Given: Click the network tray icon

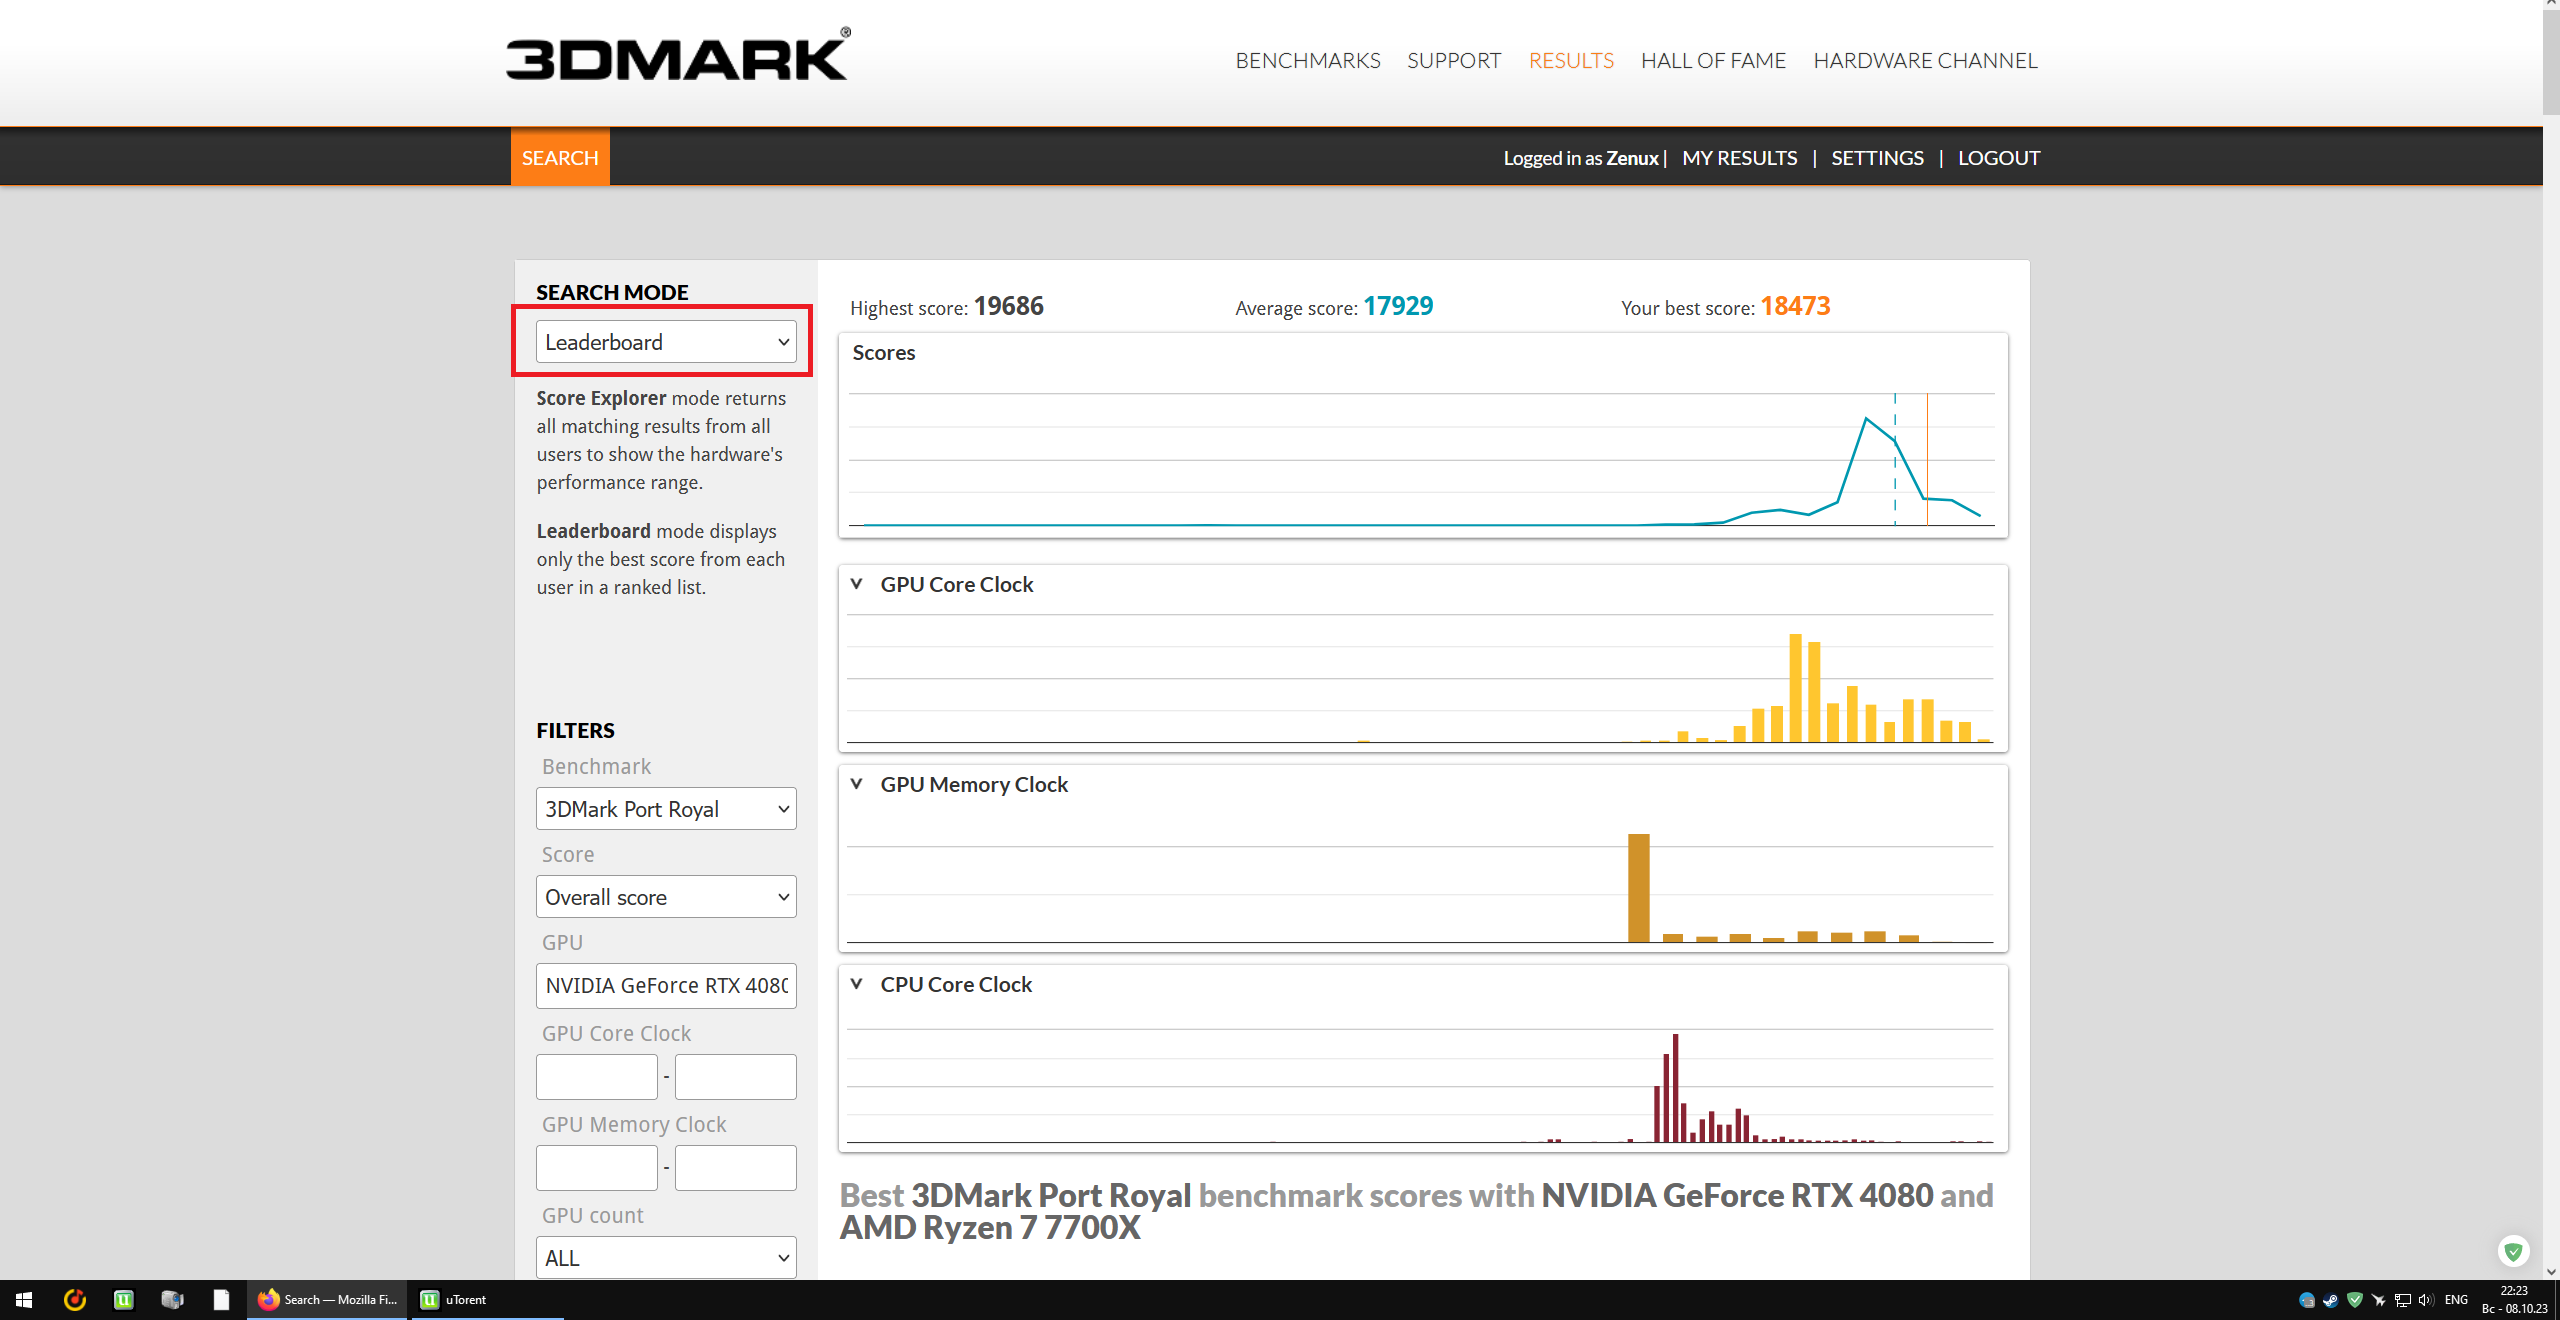Looking at the screenshot, I should pyautogui.click(x=2402, y=1300).
